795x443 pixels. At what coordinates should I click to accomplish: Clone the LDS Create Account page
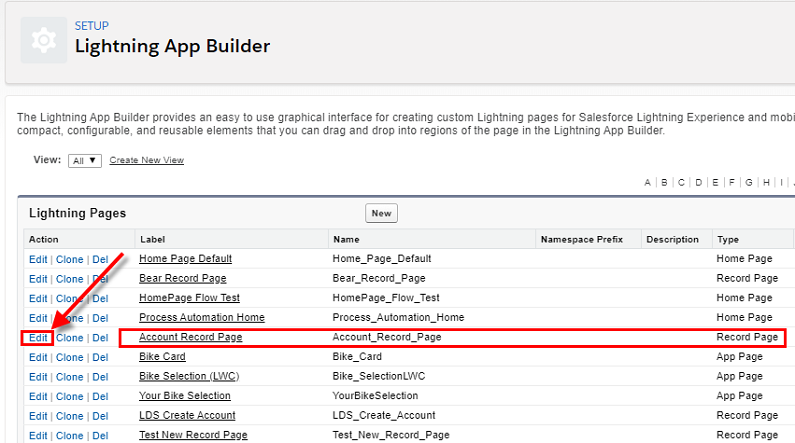(x=69, y=417)
